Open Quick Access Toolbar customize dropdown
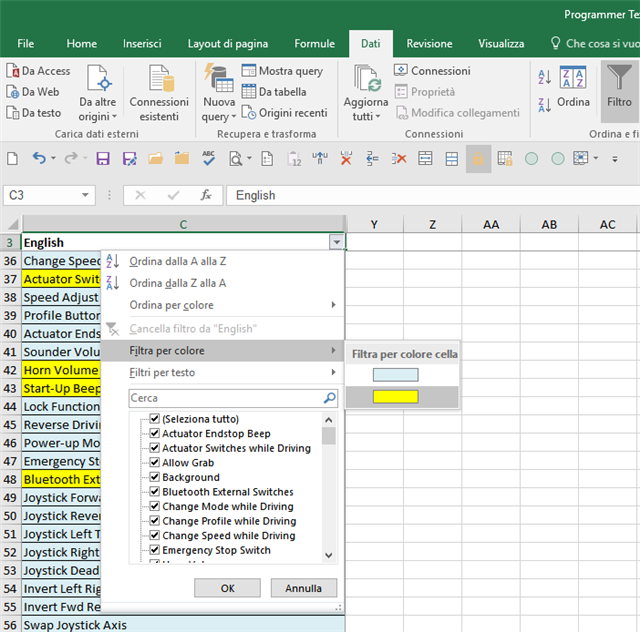The width and height of the screenshot is (640, 632). pyautogui.click(x=615, y=159)
